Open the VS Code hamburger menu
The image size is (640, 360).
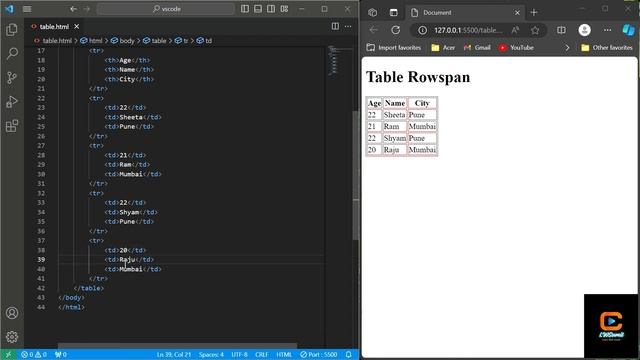point(27,9)
